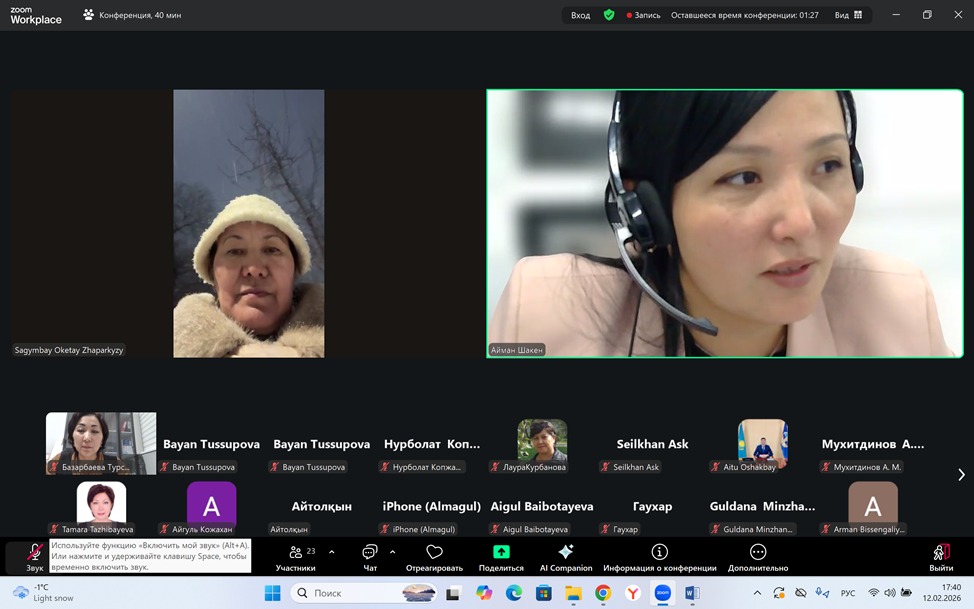
Task: Leave the meeting with Выйти button
Action: pos(941,556)
